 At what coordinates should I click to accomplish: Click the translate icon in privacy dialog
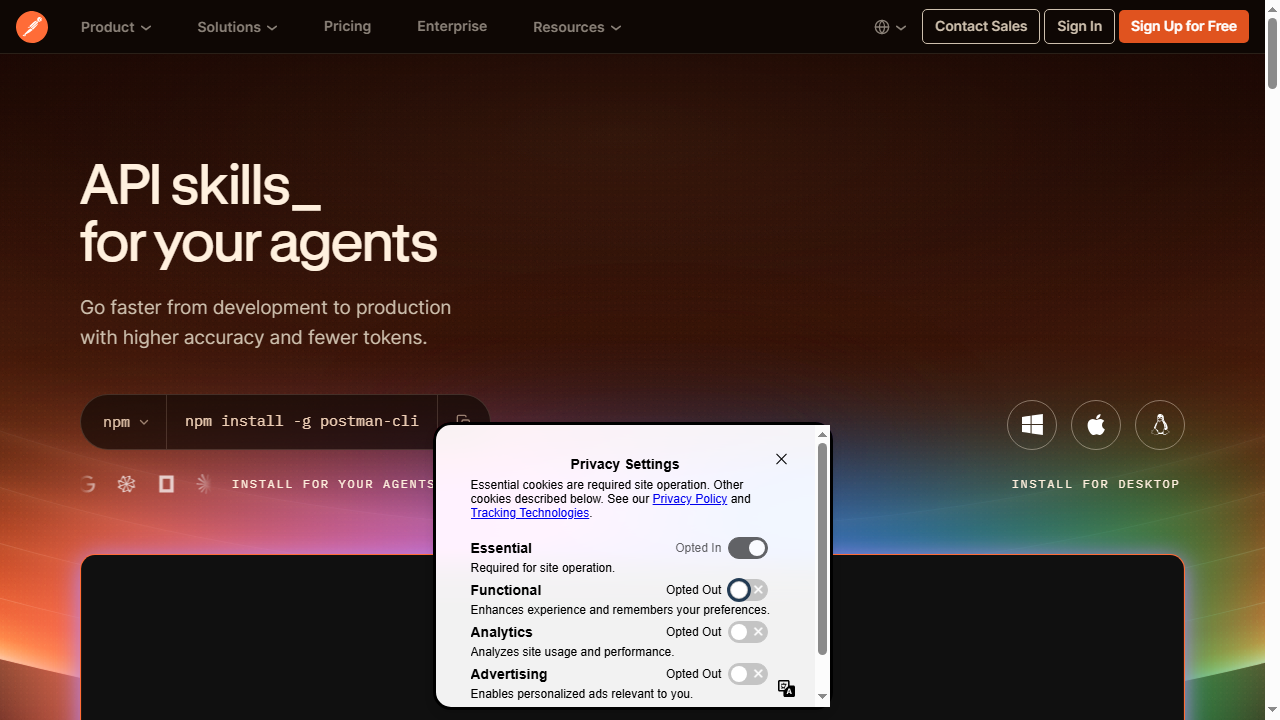[787, 688]
